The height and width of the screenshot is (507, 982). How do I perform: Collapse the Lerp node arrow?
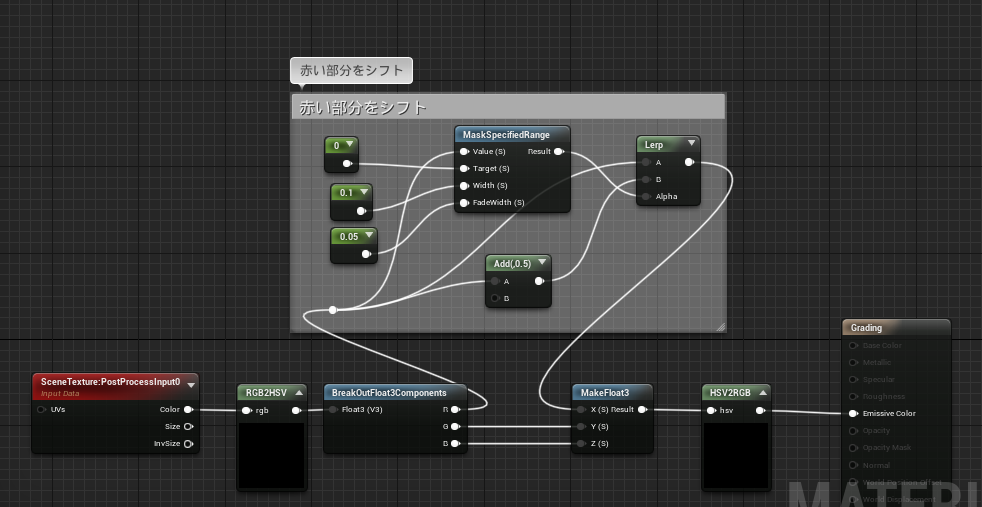pos(691,143)
